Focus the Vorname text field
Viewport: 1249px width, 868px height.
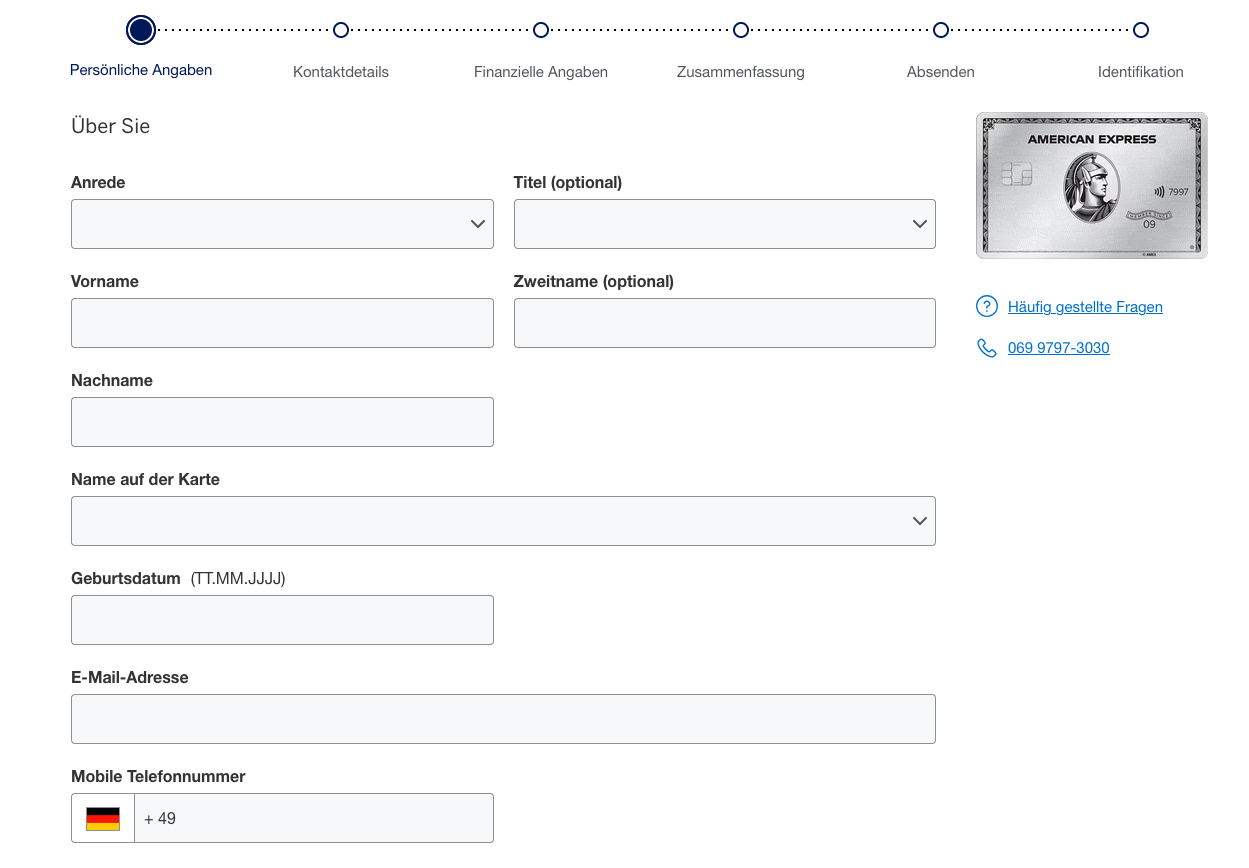(282, 323)
